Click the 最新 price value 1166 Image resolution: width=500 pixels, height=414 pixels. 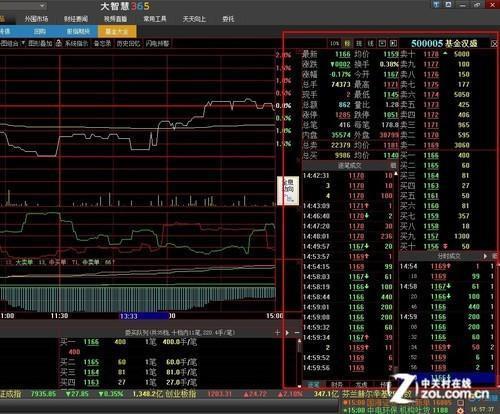tap(343, 54)
